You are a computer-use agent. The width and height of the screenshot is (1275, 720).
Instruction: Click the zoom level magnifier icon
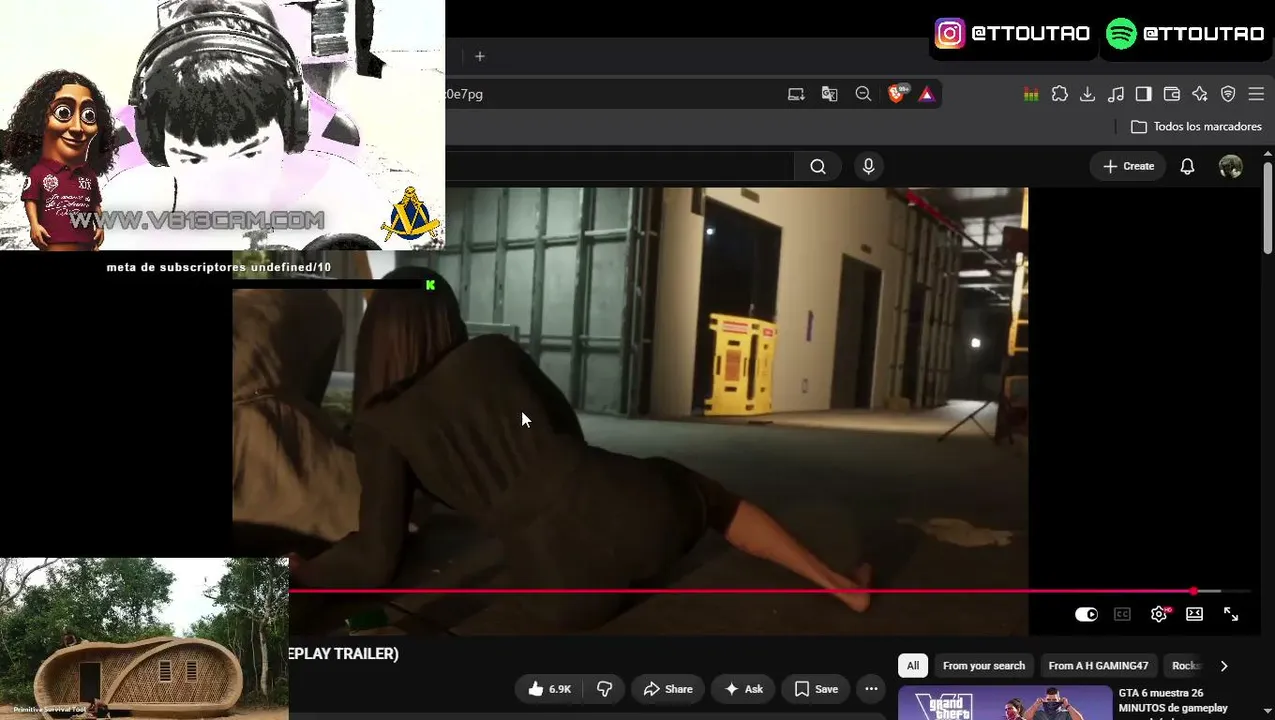(863, 94)
